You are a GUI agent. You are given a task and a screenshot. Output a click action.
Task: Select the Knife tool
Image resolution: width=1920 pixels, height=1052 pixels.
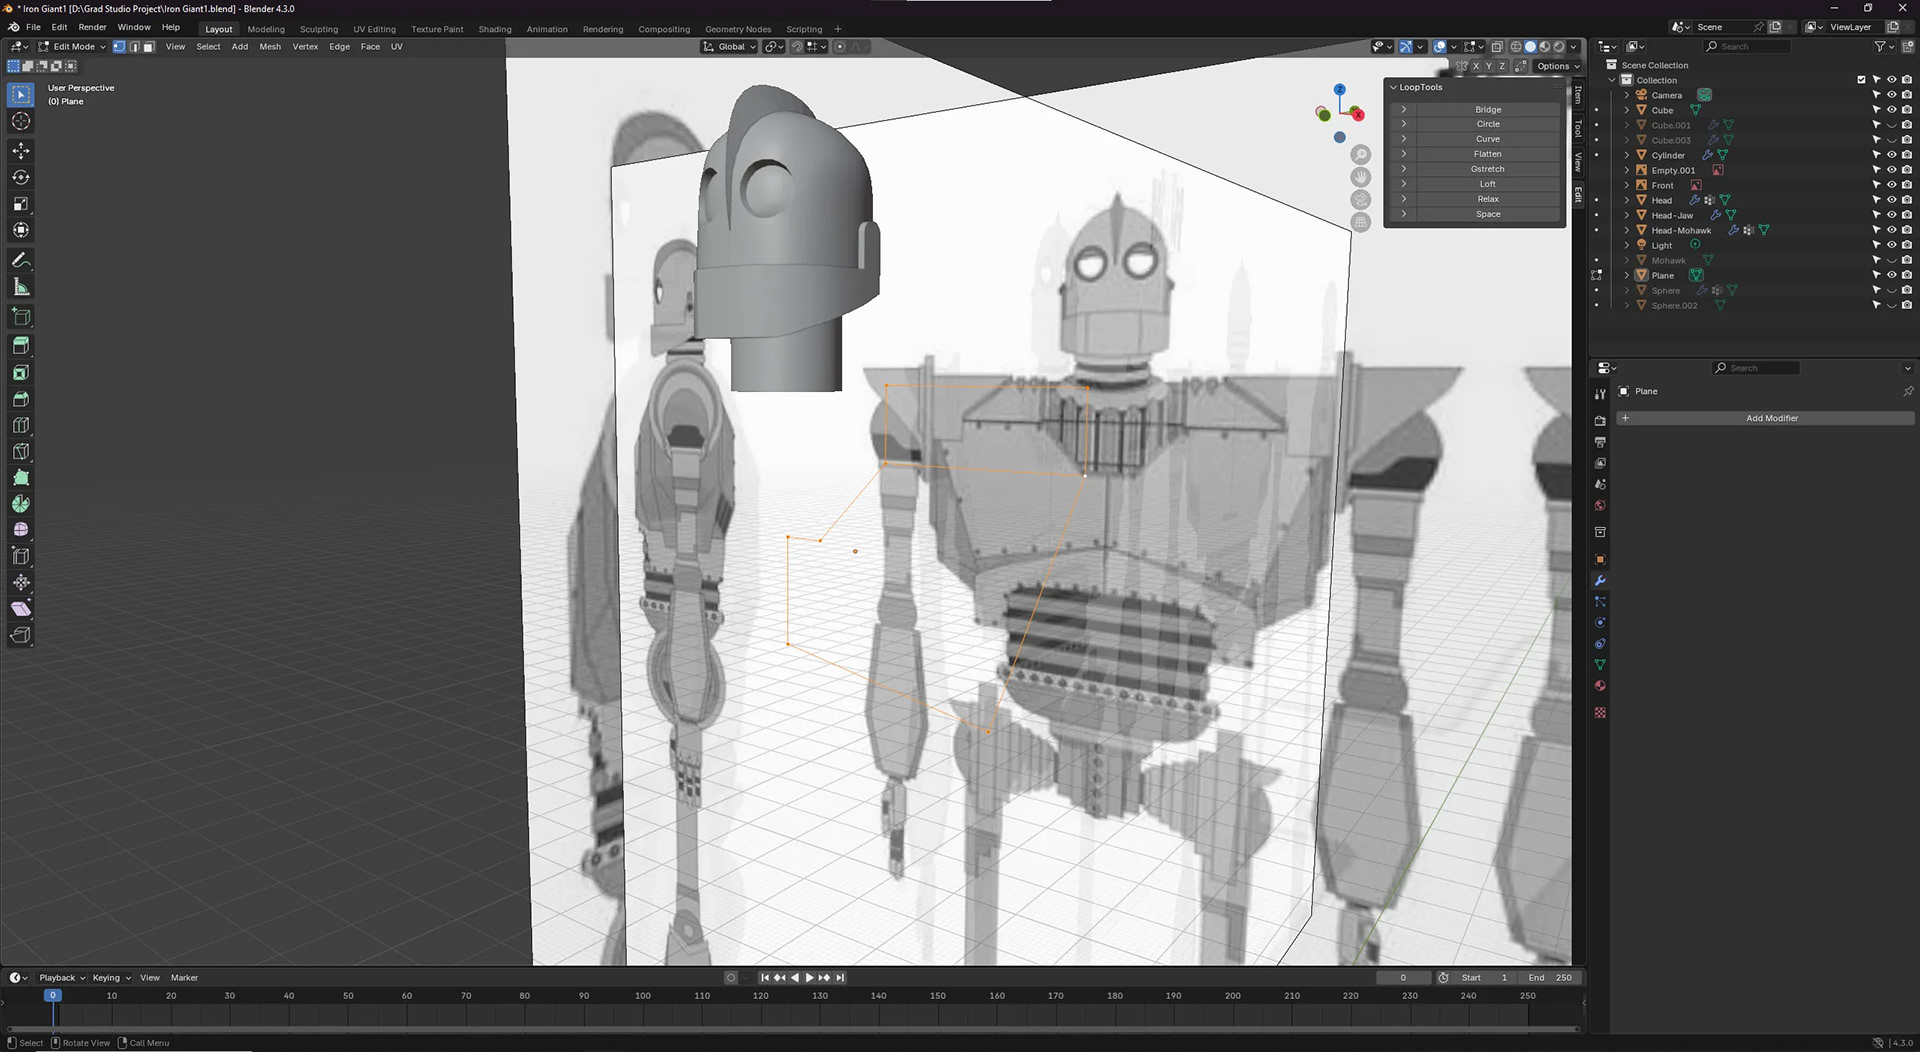pos(21,451)
